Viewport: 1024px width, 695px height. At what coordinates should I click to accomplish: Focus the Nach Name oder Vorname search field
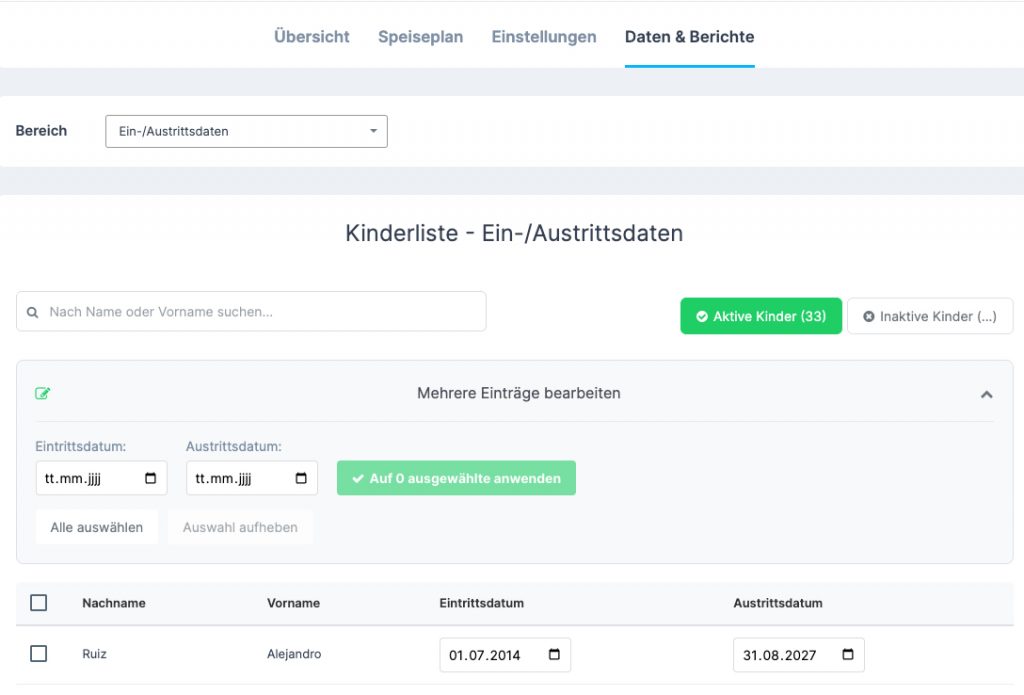coord(260,312)
